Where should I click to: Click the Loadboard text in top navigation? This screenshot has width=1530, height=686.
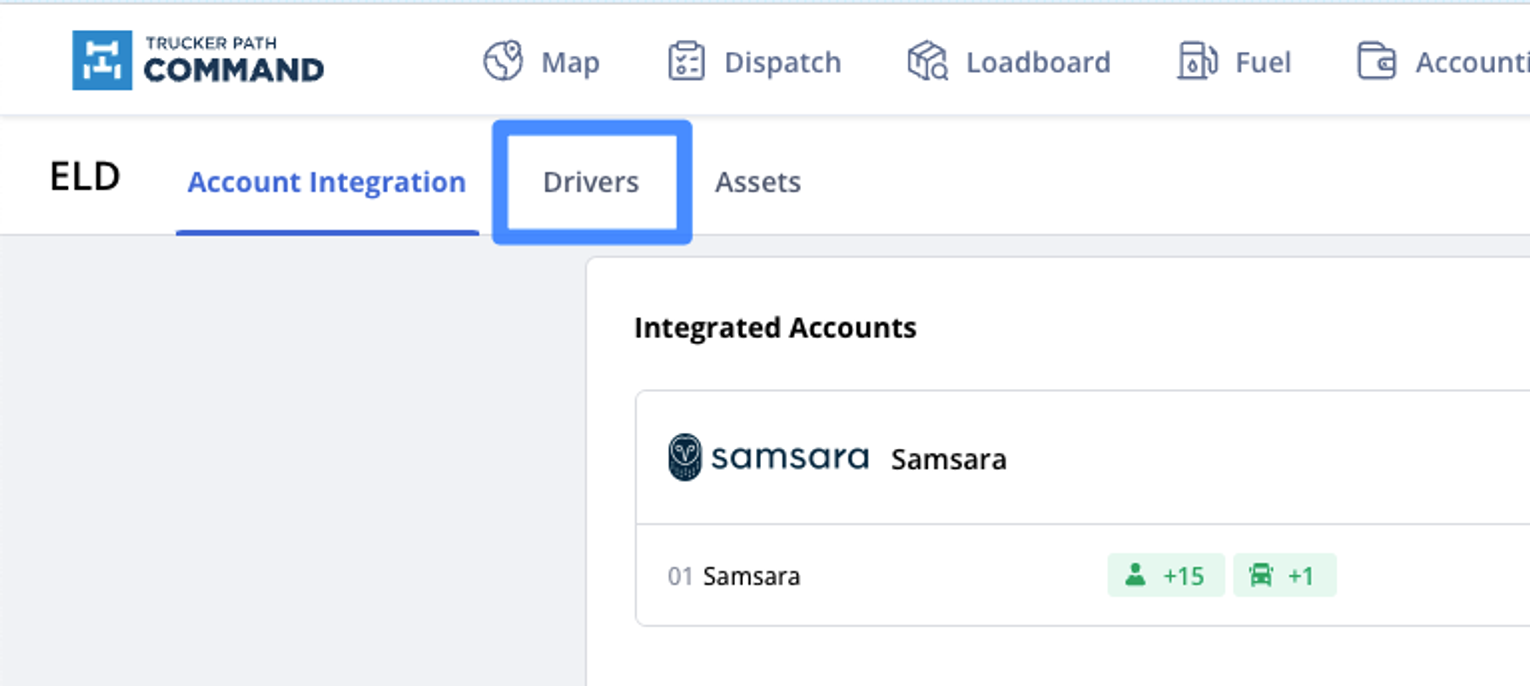1037,62
